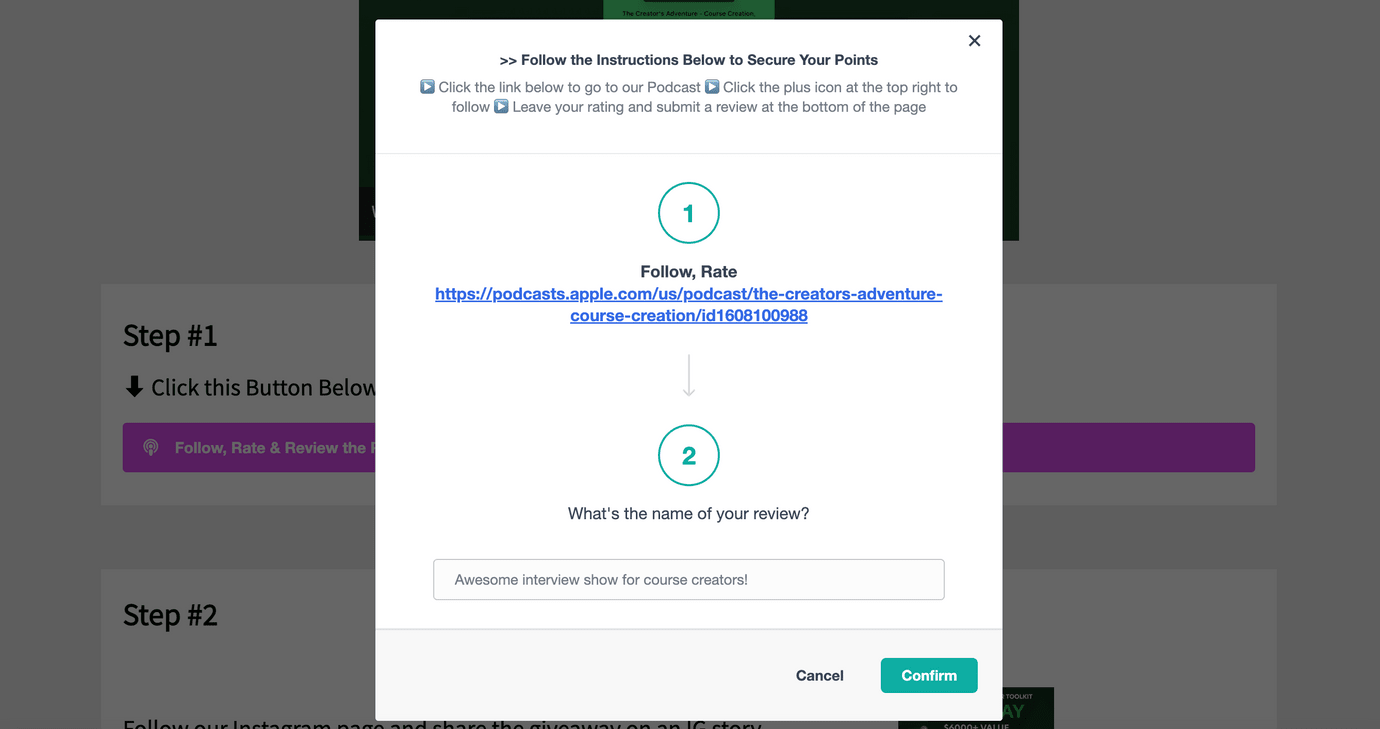The height and width of the screenshot is (729, 1380).
Task: Click the podcast icon on the purple button
Action: pos(151,448)
